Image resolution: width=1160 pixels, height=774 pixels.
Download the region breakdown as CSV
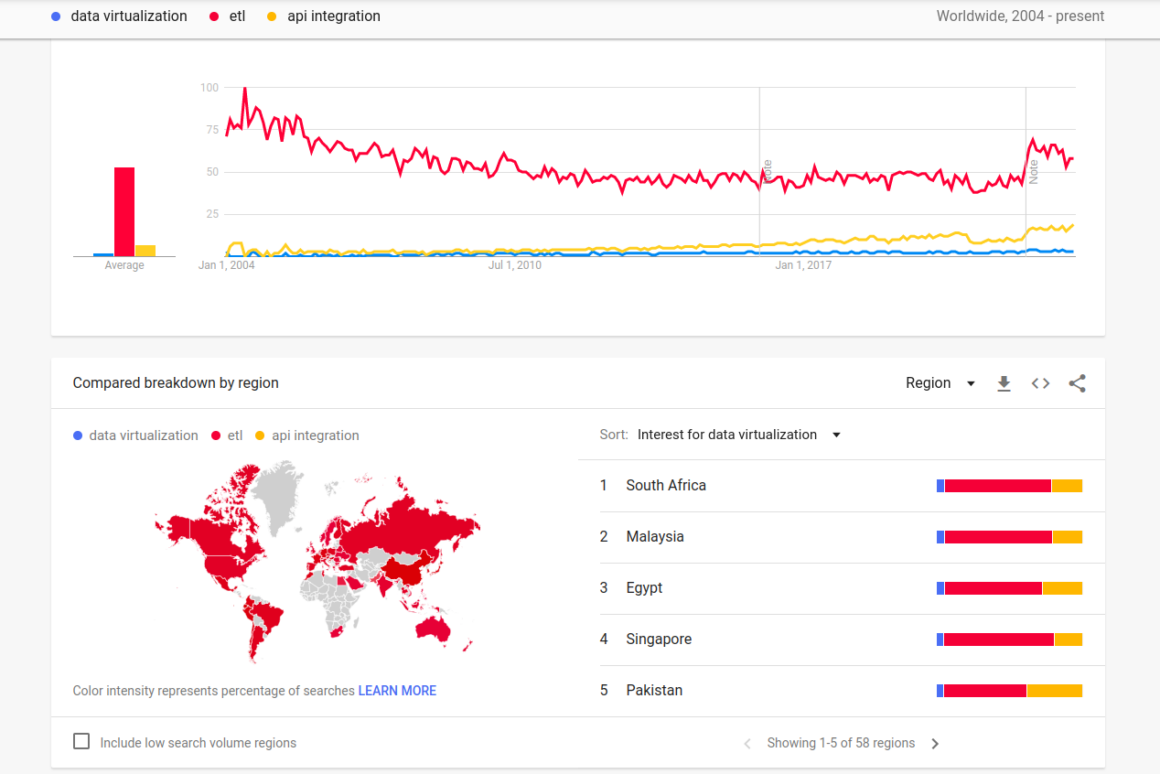pyautogui.click(x=1004, y=384)
